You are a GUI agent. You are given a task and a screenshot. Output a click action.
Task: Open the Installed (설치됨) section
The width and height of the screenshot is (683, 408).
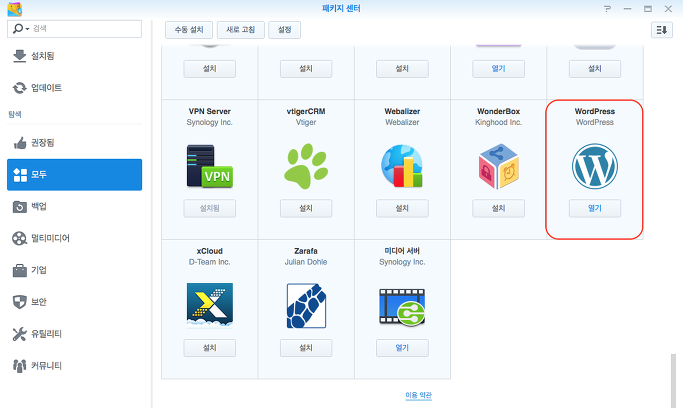[74, 56]
